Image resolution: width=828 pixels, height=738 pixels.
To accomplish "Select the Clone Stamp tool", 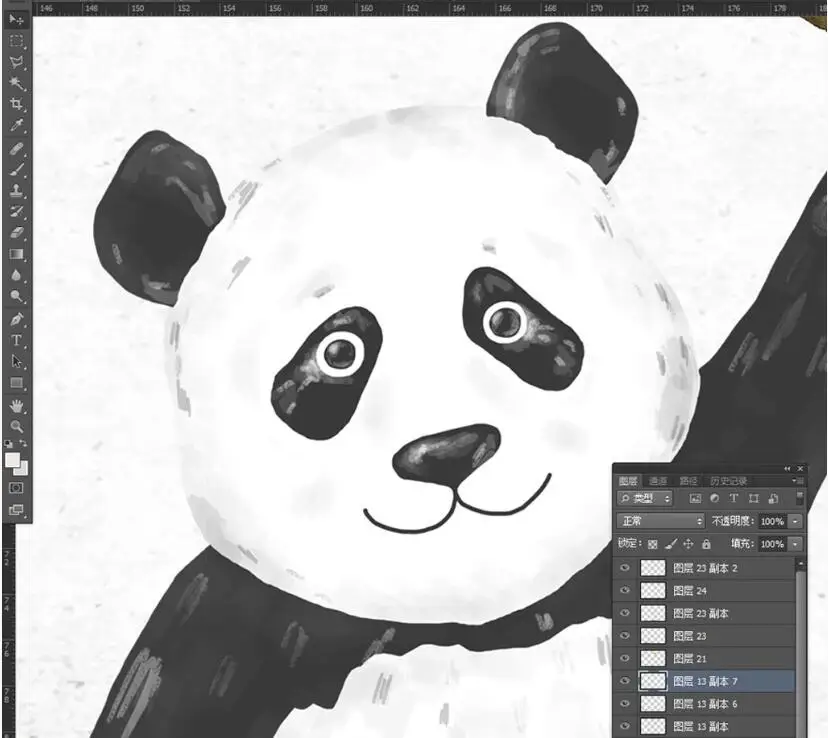I will pos(16,191).
